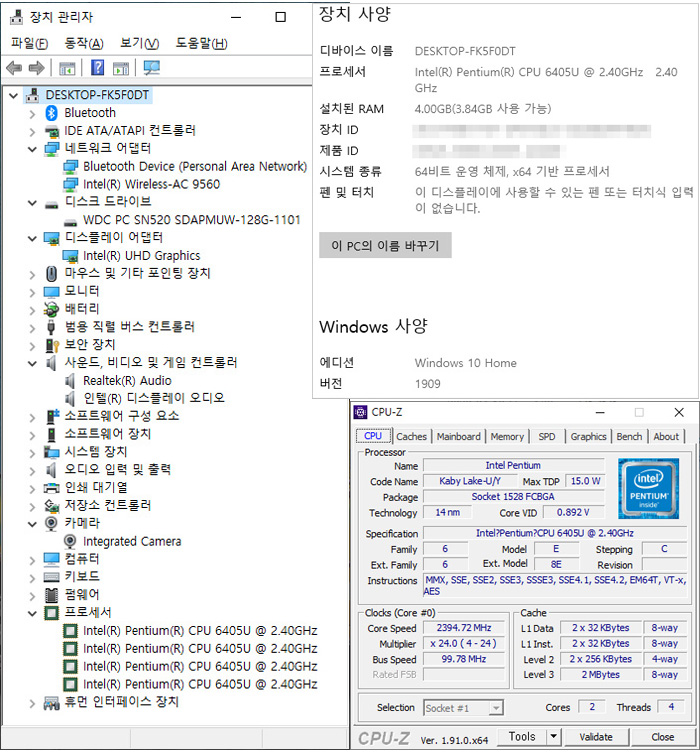Click the mouse icon beside 마우스 및 기타 포인팅 장치
700x754 pixels.
51,274
